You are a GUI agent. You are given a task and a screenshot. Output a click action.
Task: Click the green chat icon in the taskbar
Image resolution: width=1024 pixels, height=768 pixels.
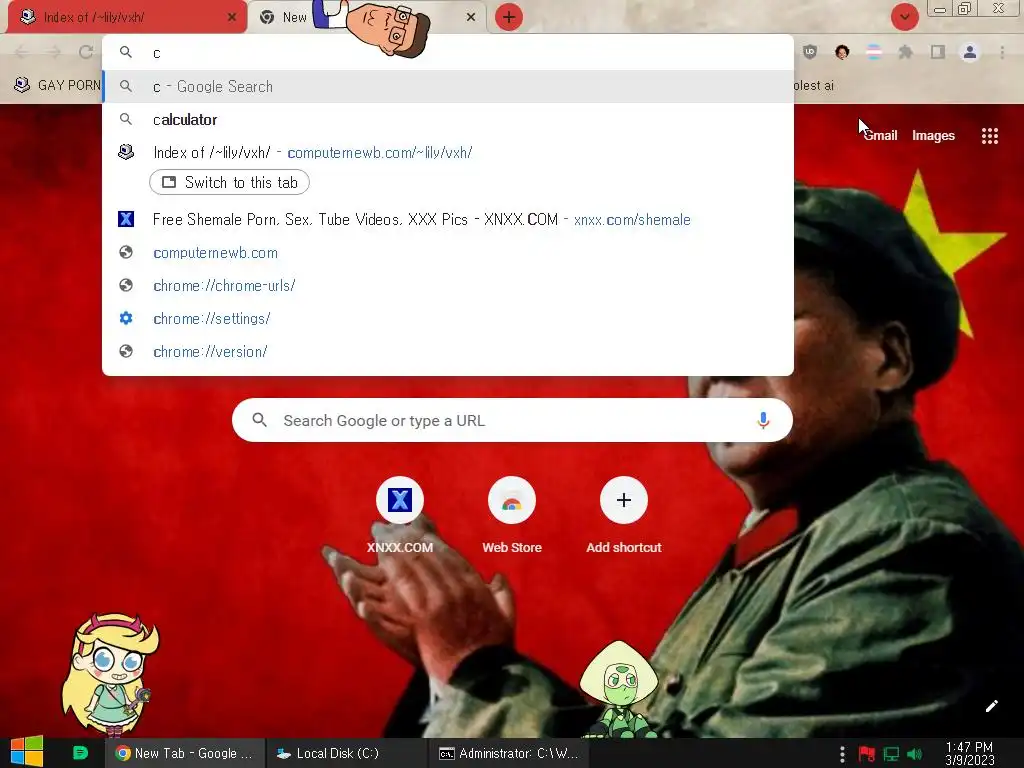click(x=80, y=753)
